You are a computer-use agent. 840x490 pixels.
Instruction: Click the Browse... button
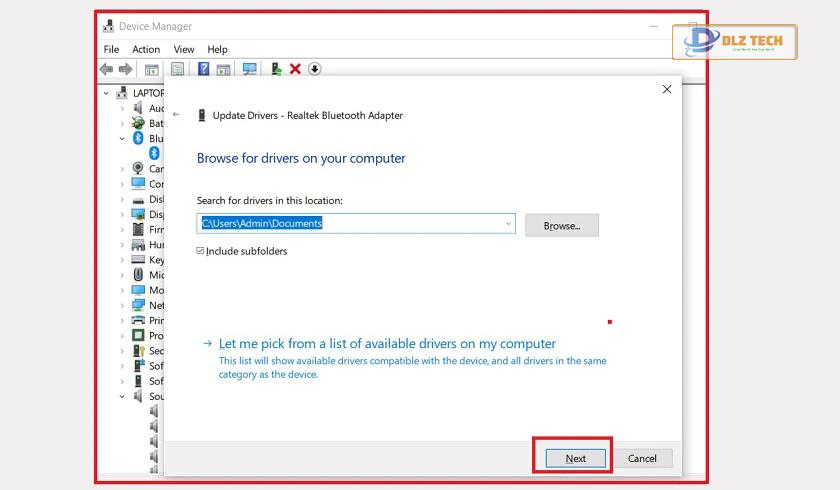[562, 225]
